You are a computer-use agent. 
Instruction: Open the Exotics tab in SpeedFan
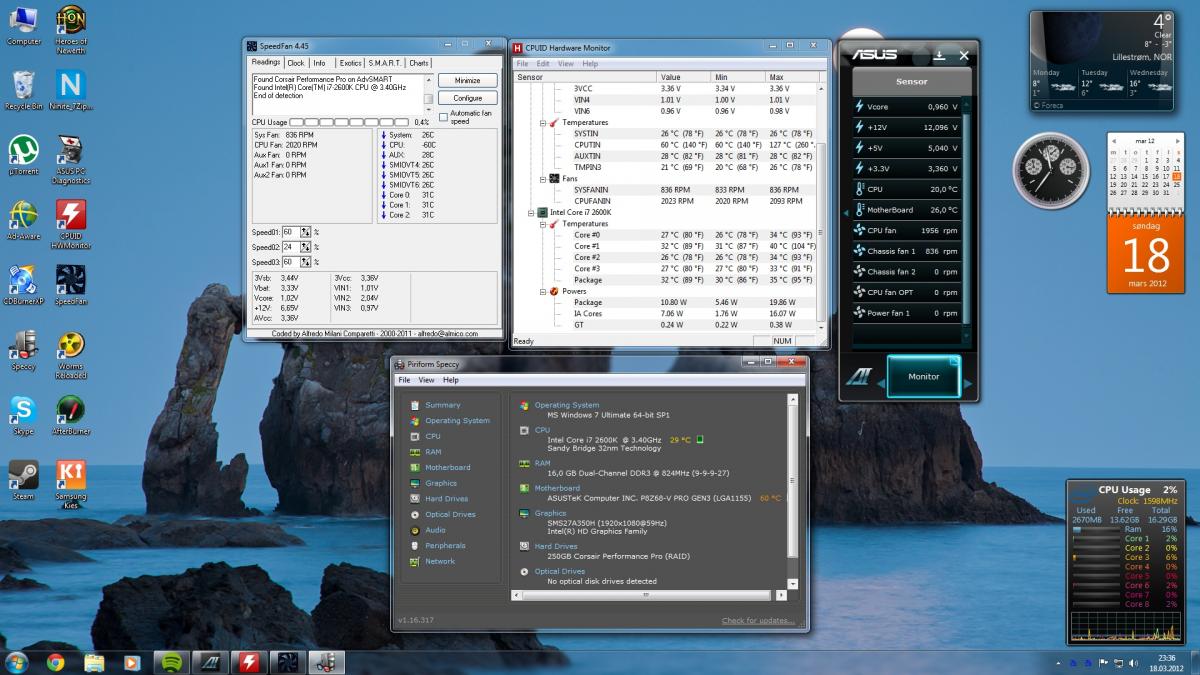(350, 63)
